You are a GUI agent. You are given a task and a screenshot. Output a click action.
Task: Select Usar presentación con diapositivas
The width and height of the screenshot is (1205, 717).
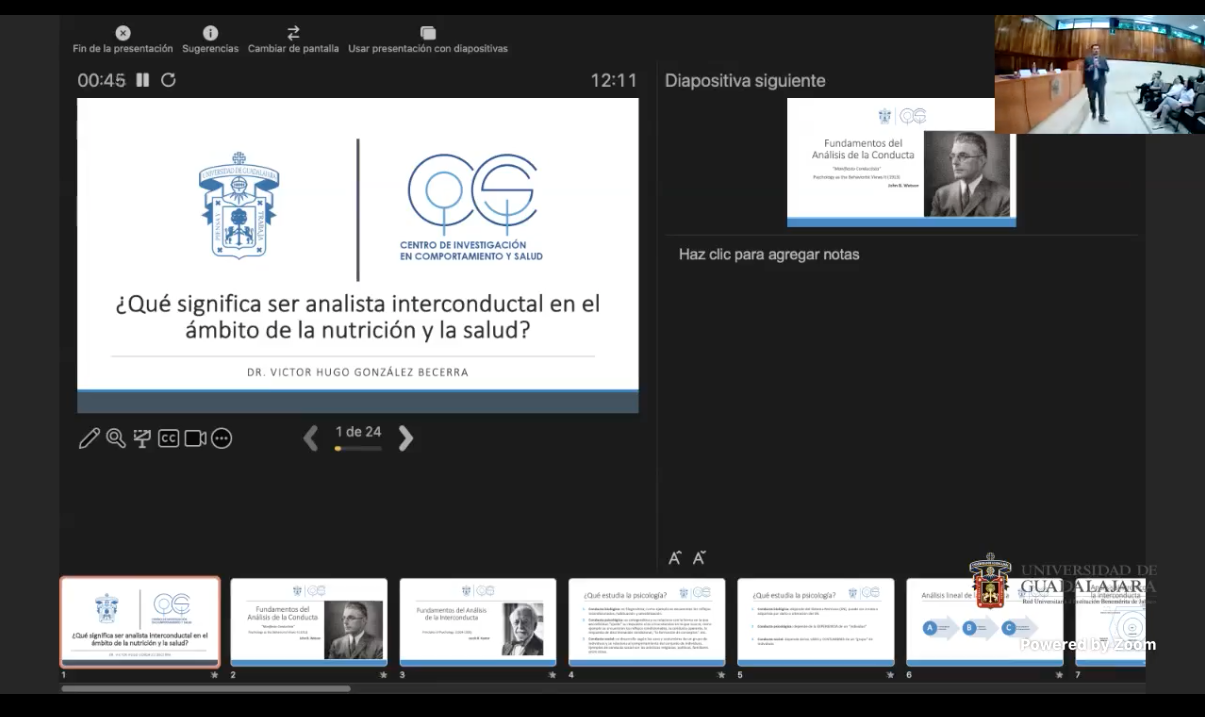tap(428, 33)
